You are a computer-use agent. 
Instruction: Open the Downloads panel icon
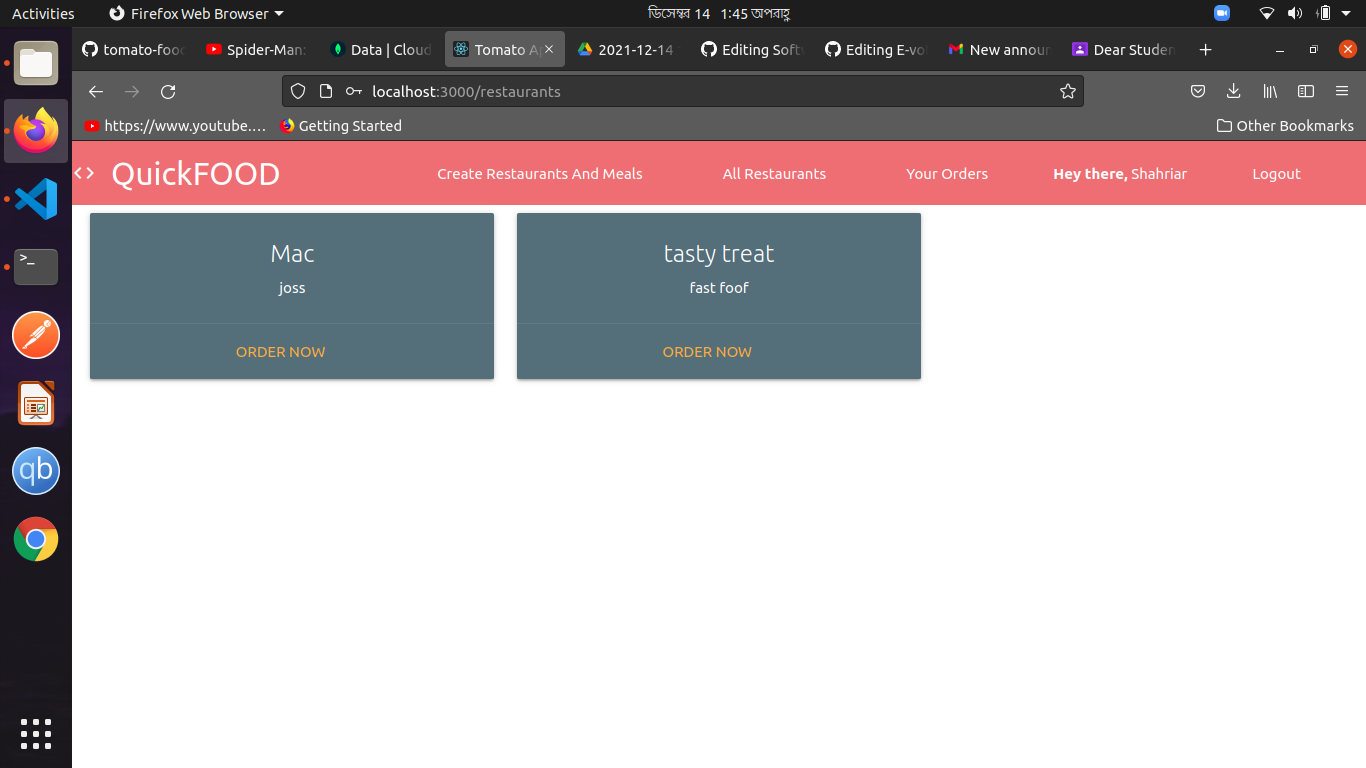(x=1233, y=91)
